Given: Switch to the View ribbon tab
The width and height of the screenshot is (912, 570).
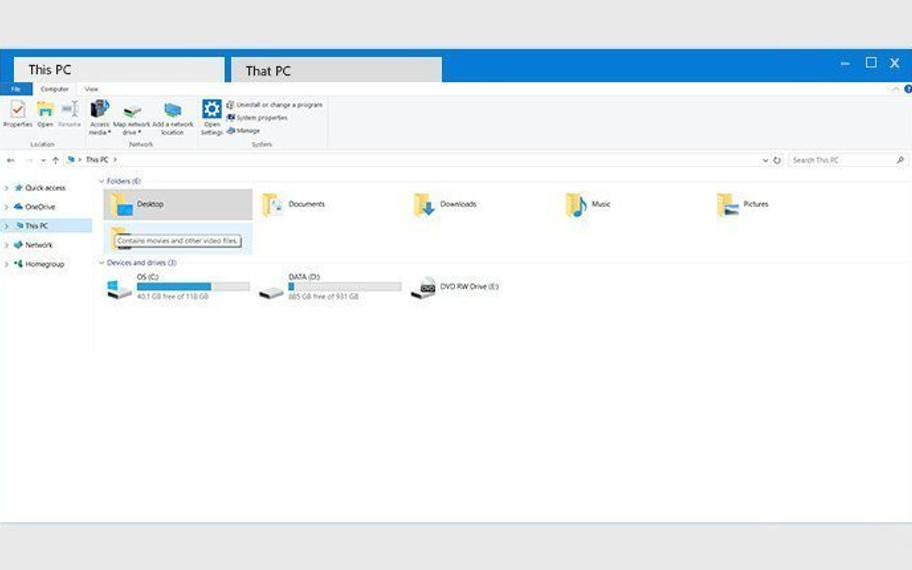Looking at the screenshot, I should pos(91,89).
